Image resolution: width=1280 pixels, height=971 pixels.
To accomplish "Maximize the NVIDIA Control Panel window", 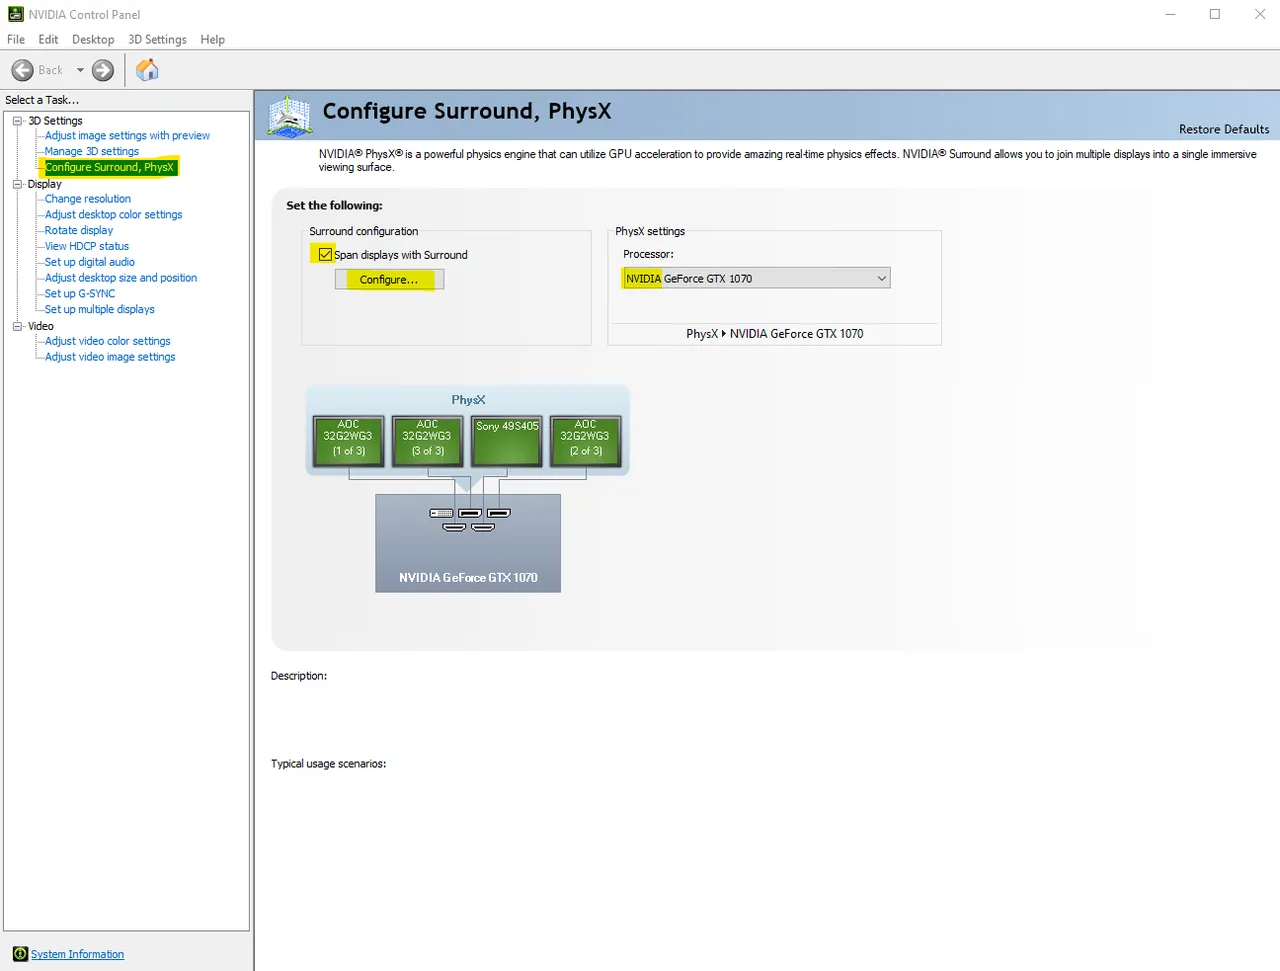I will 1215,14.
